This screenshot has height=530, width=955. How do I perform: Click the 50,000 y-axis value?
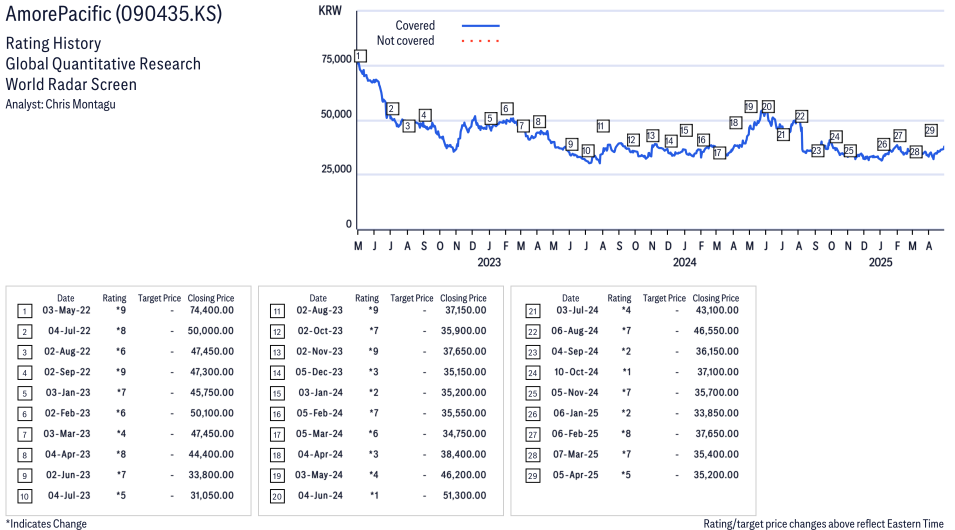pyautogui.click(x=336, y=114)
